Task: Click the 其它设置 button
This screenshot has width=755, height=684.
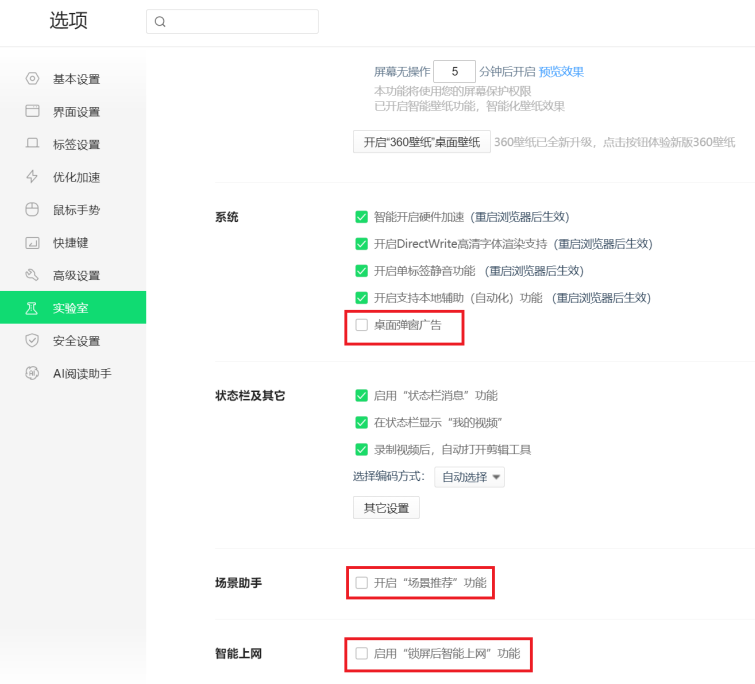Action: (386, 508)
